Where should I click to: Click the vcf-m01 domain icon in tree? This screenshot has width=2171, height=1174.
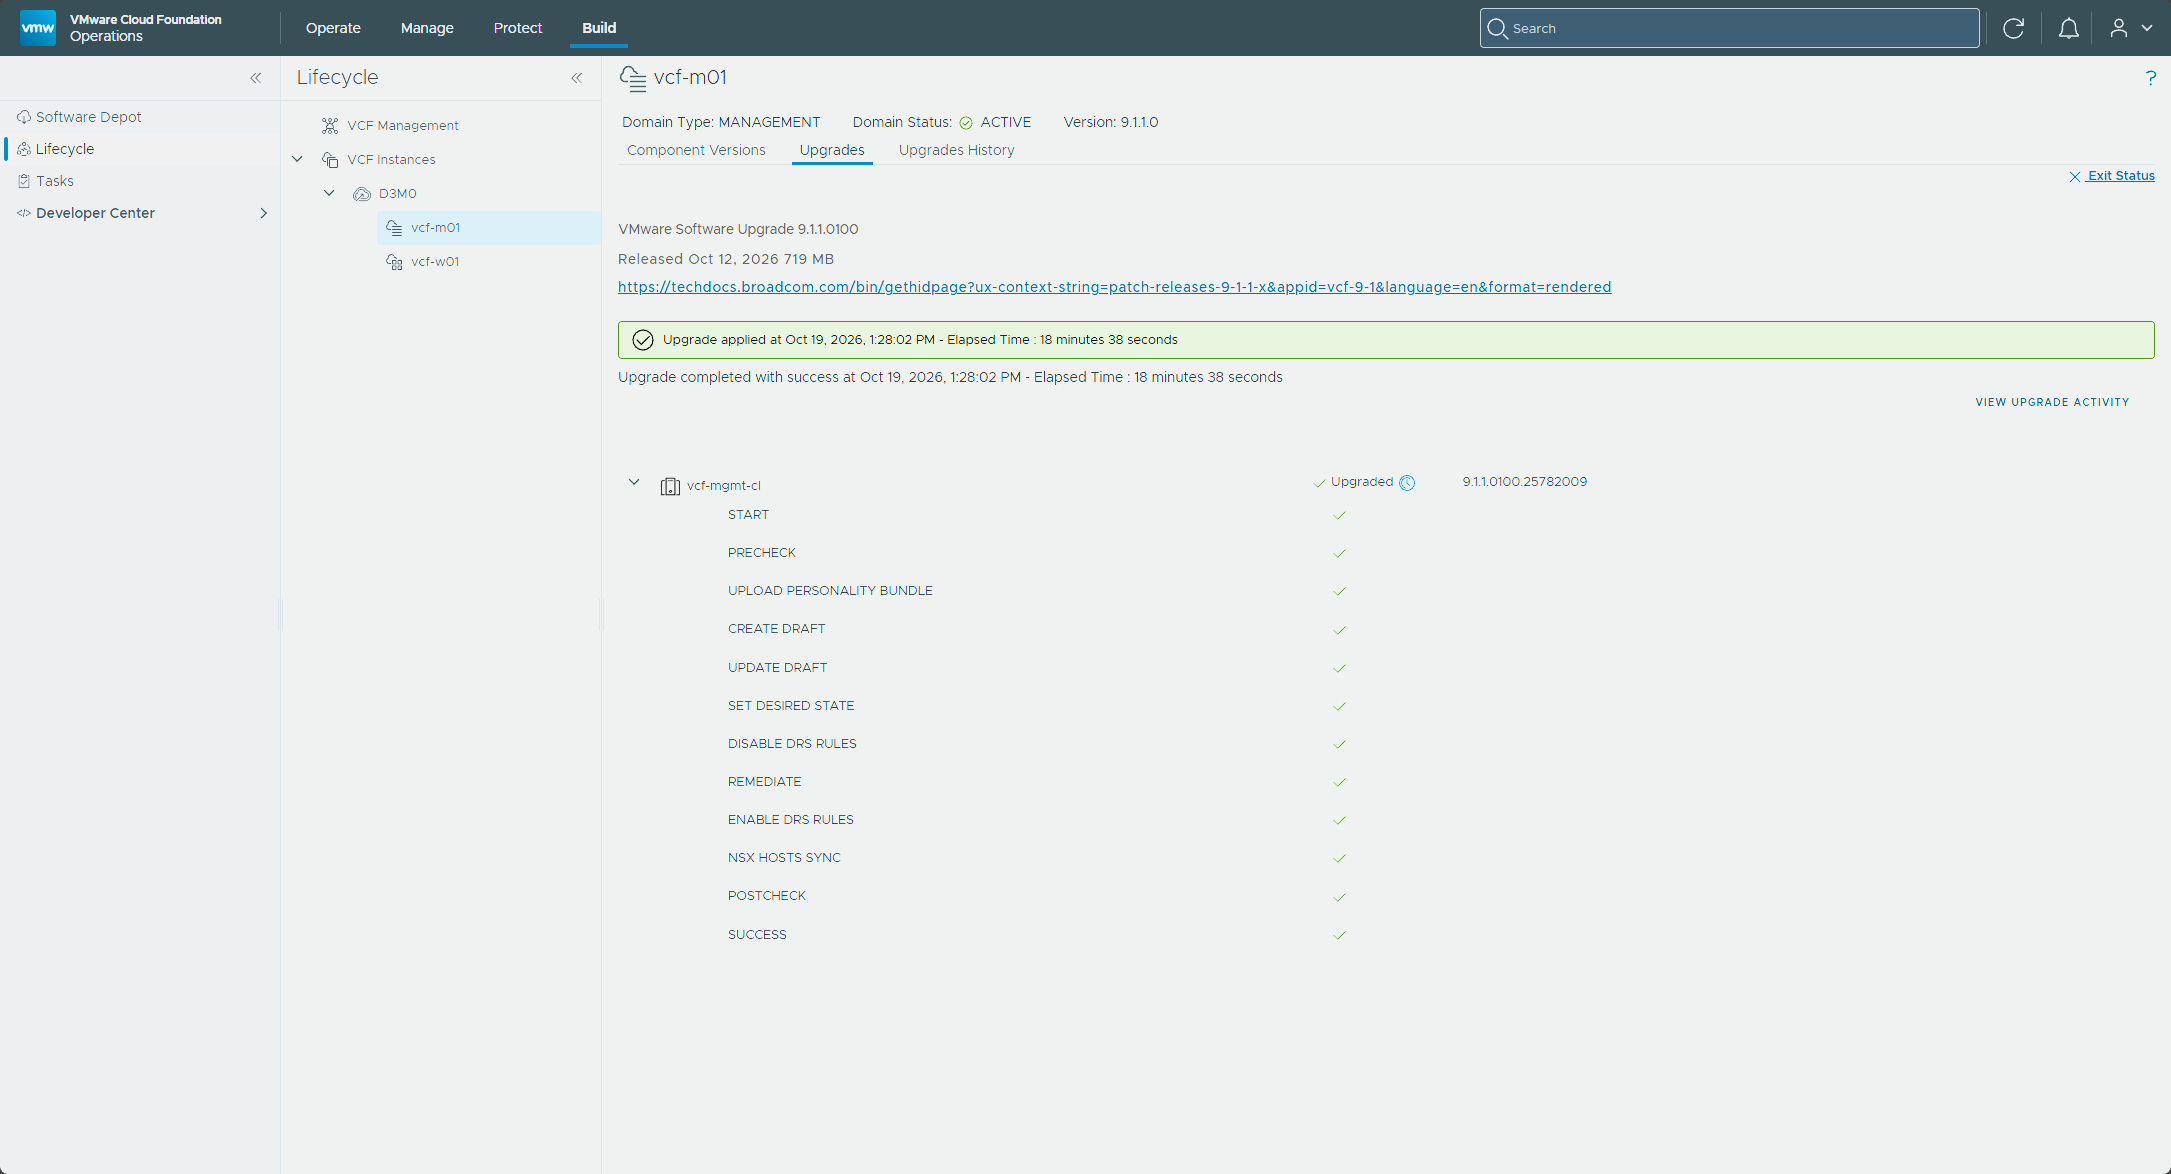[394, 228]
